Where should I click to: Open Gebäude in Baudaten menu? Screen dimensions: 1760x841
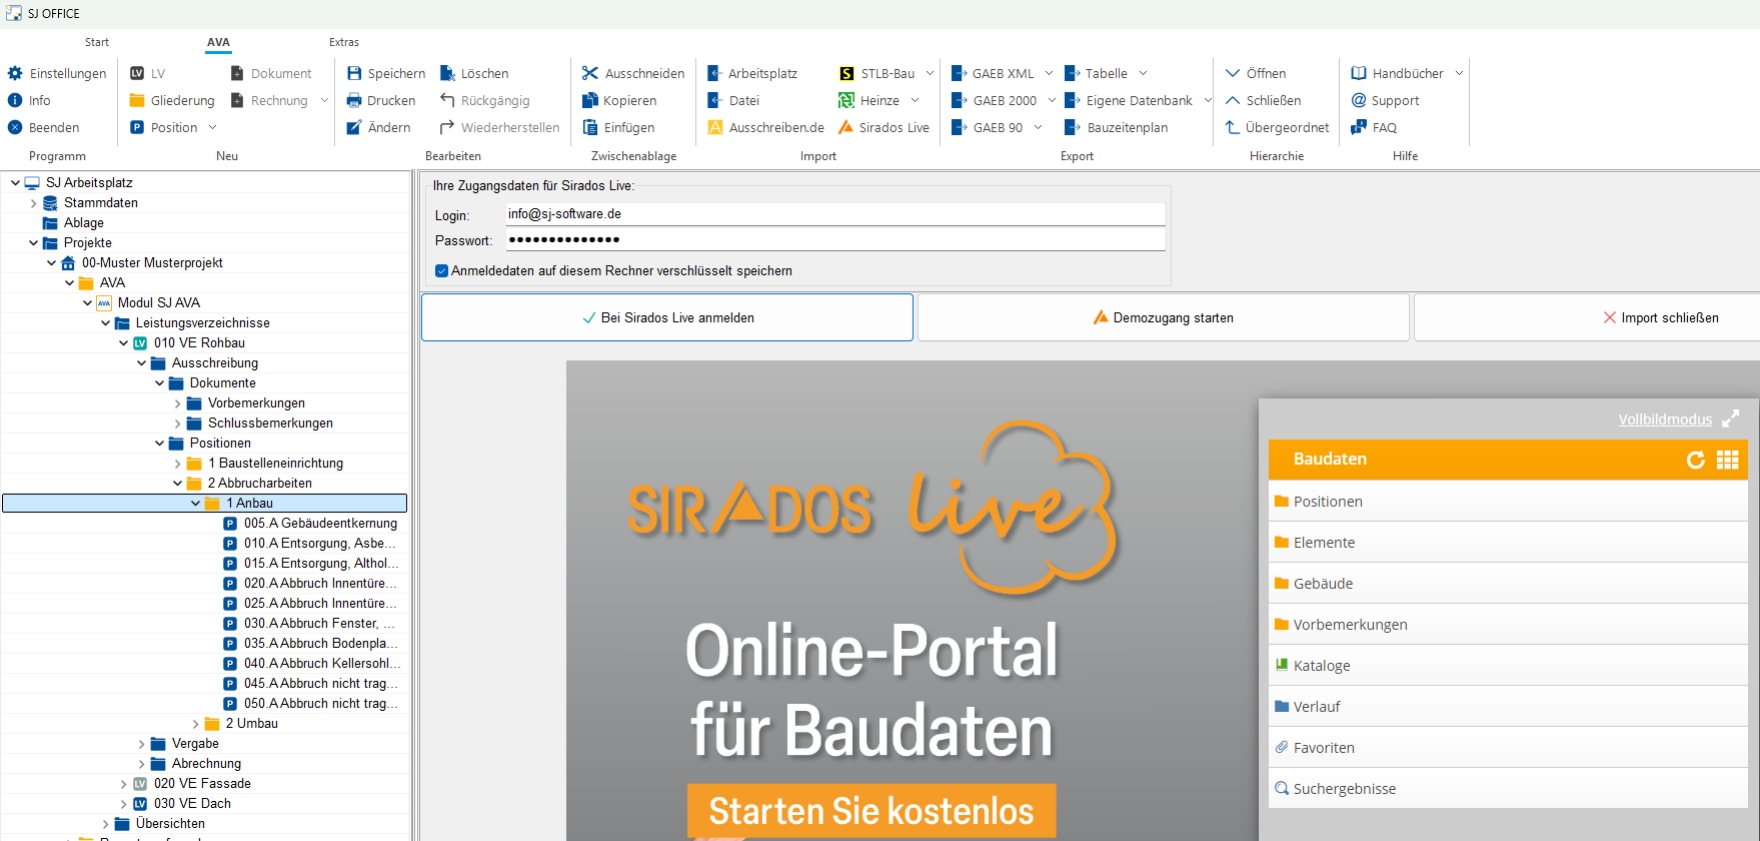click(x=1507, y=583)
